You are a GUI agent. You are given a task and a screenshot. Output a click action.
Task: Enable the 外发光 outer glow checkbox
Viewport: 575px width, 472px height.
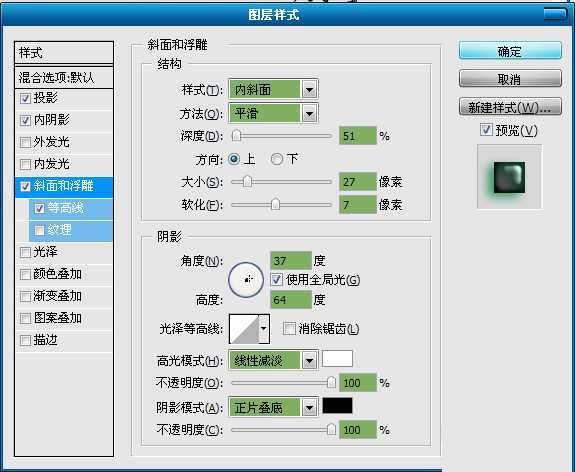tap(25, 142)
